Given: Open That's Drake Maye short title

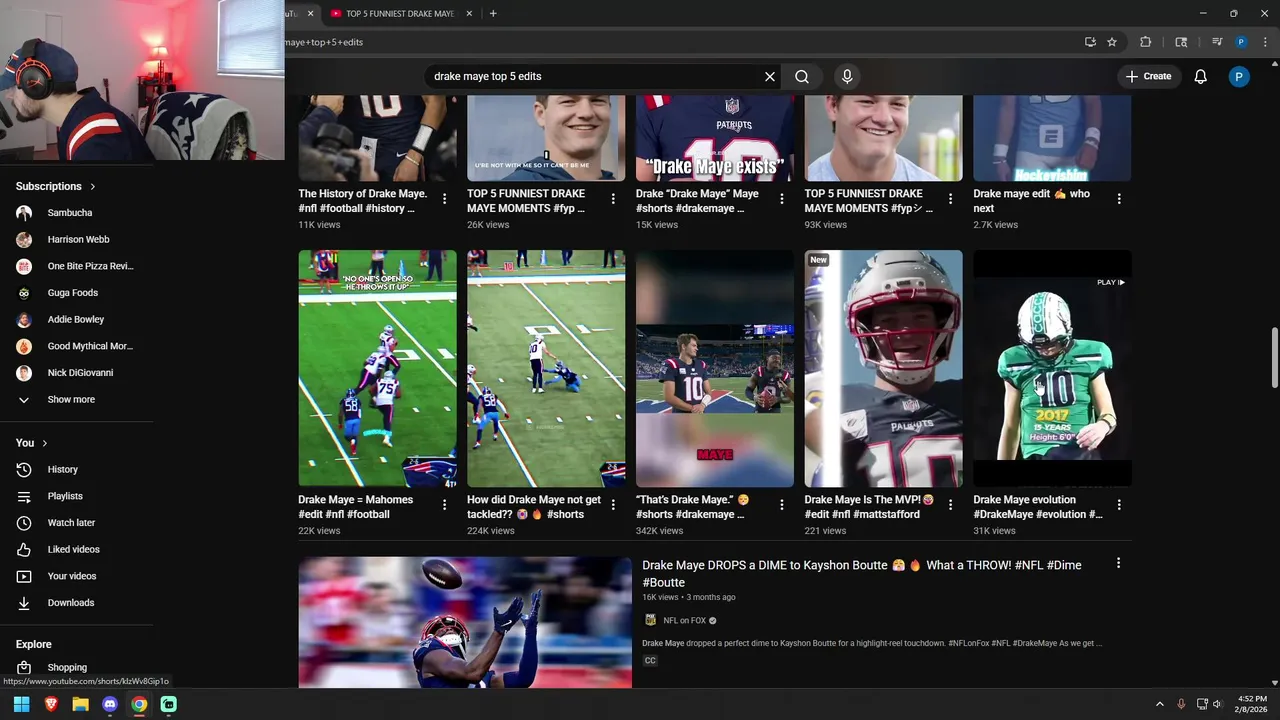Looking at the screenshot, I should (693, 507).
